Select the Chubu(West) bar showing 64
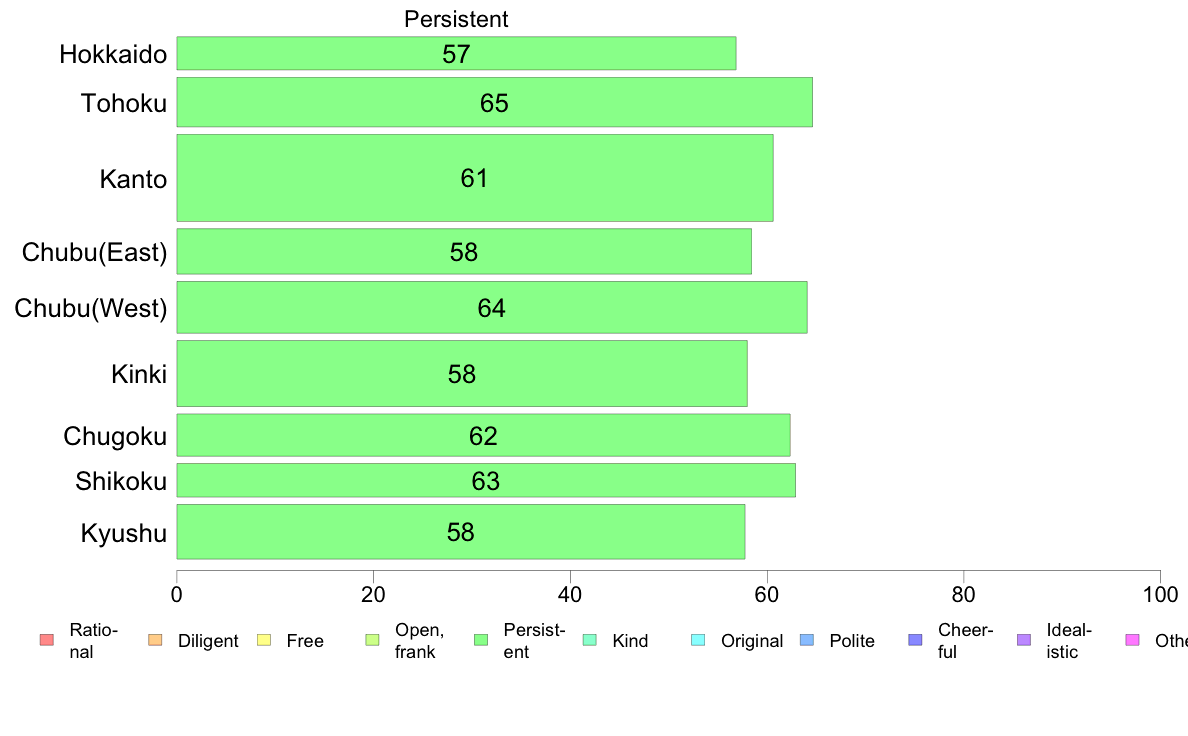1188x736 pixels. 492,307
